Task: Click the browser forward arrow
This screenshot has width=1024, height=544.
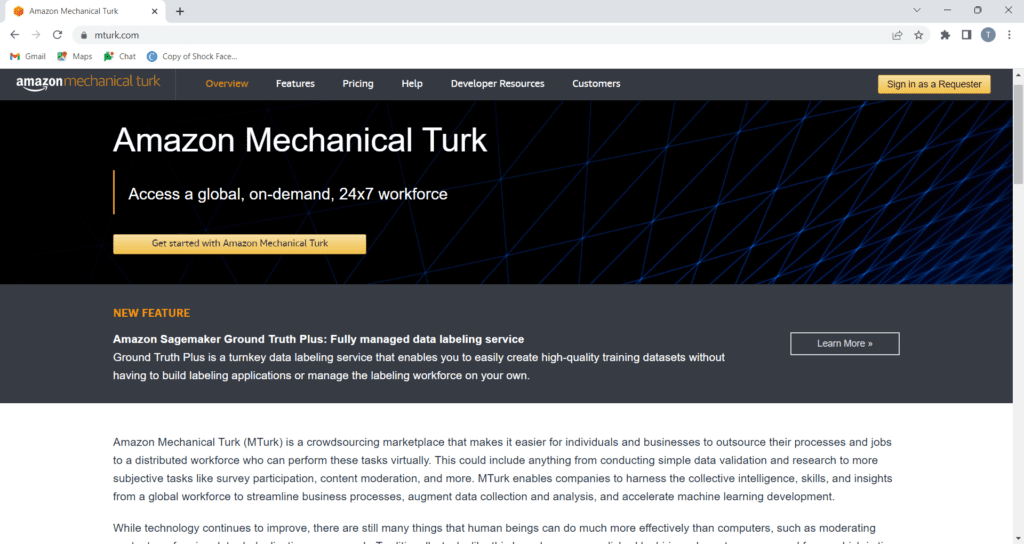Action: [36, 35]
